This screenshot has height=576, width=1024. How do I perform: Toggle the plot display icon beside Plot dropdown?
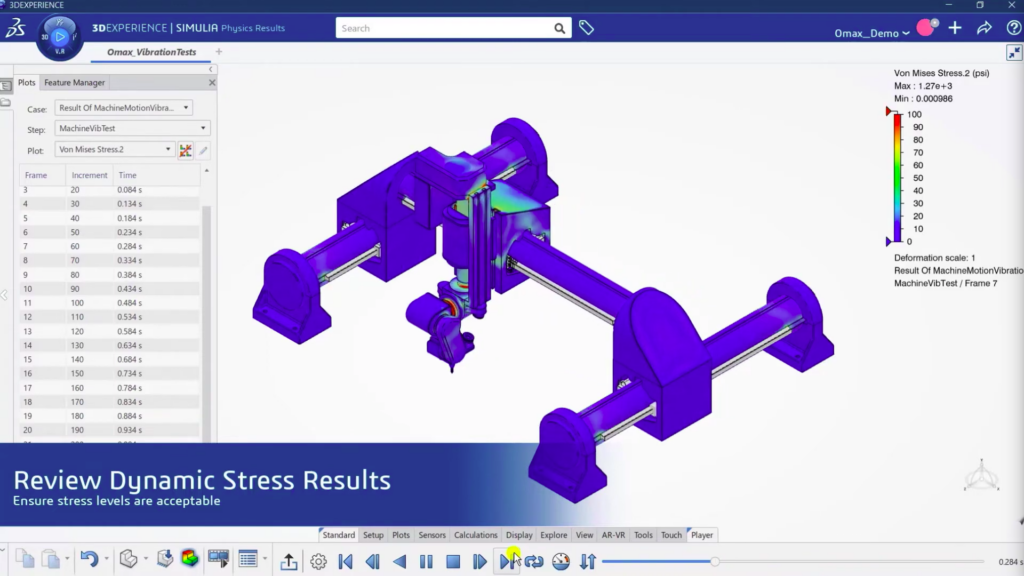tap(185, 150)
